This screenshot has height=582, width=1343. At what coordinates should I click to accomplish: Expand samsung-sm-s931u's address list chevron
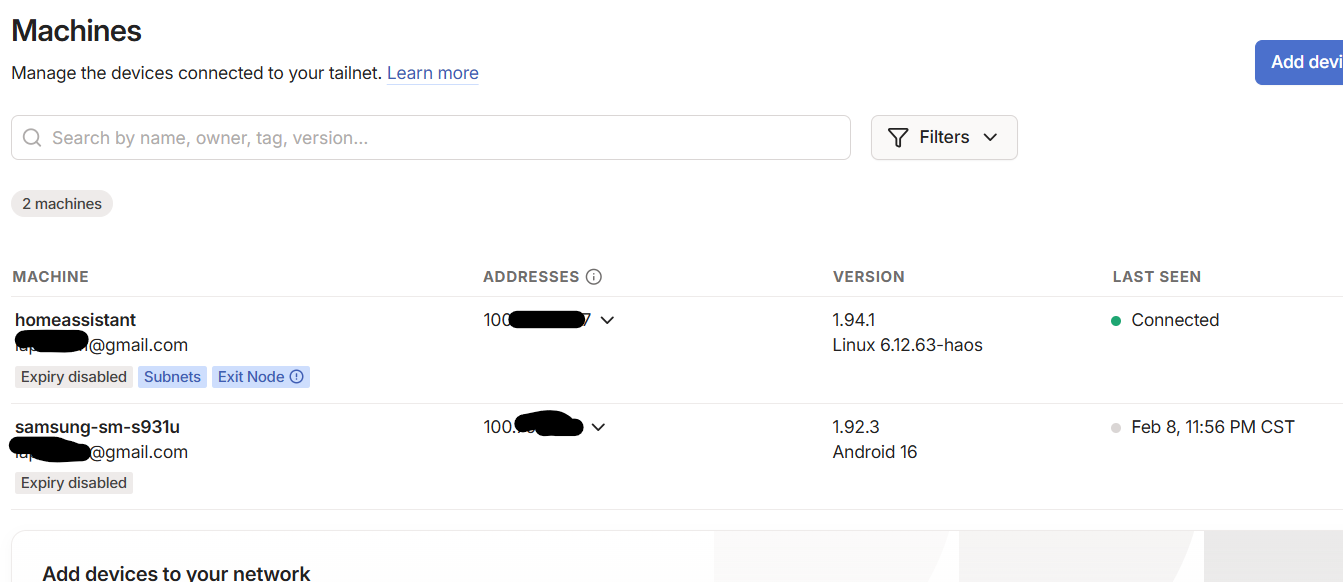(598, 428)
